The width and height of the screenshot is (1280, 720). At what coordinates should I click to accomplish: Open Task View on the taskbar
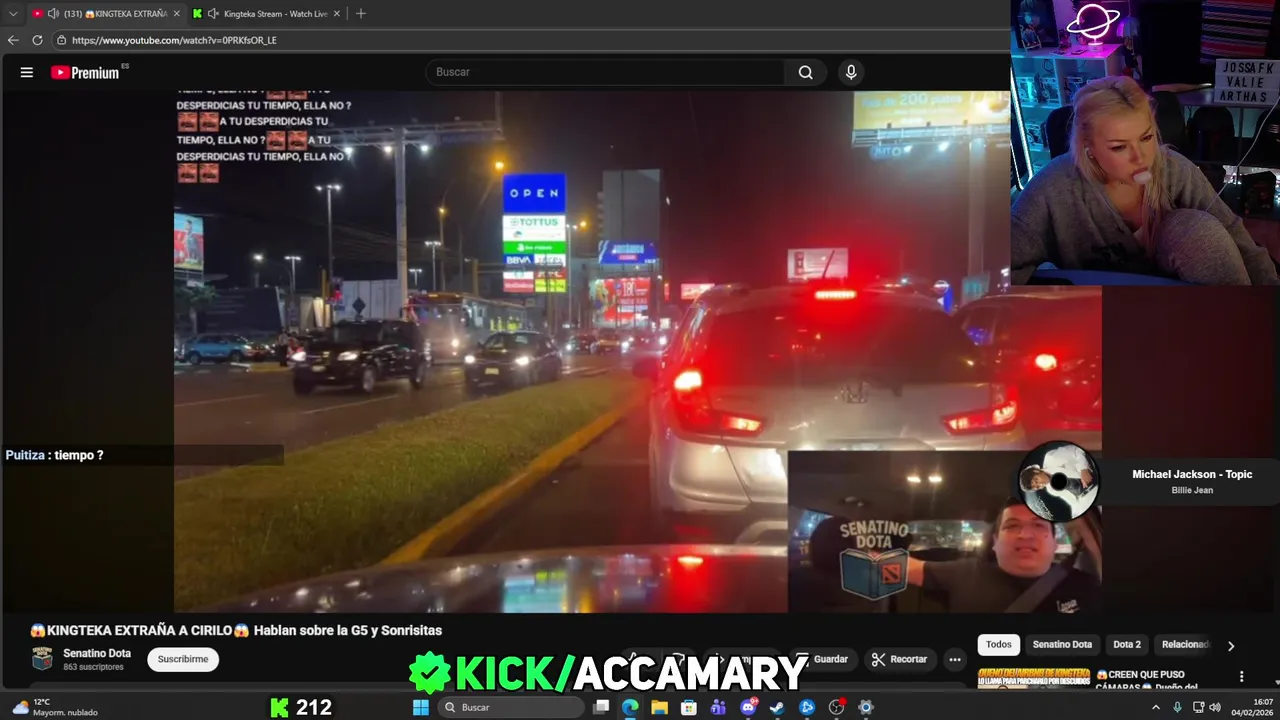[601, 707]
